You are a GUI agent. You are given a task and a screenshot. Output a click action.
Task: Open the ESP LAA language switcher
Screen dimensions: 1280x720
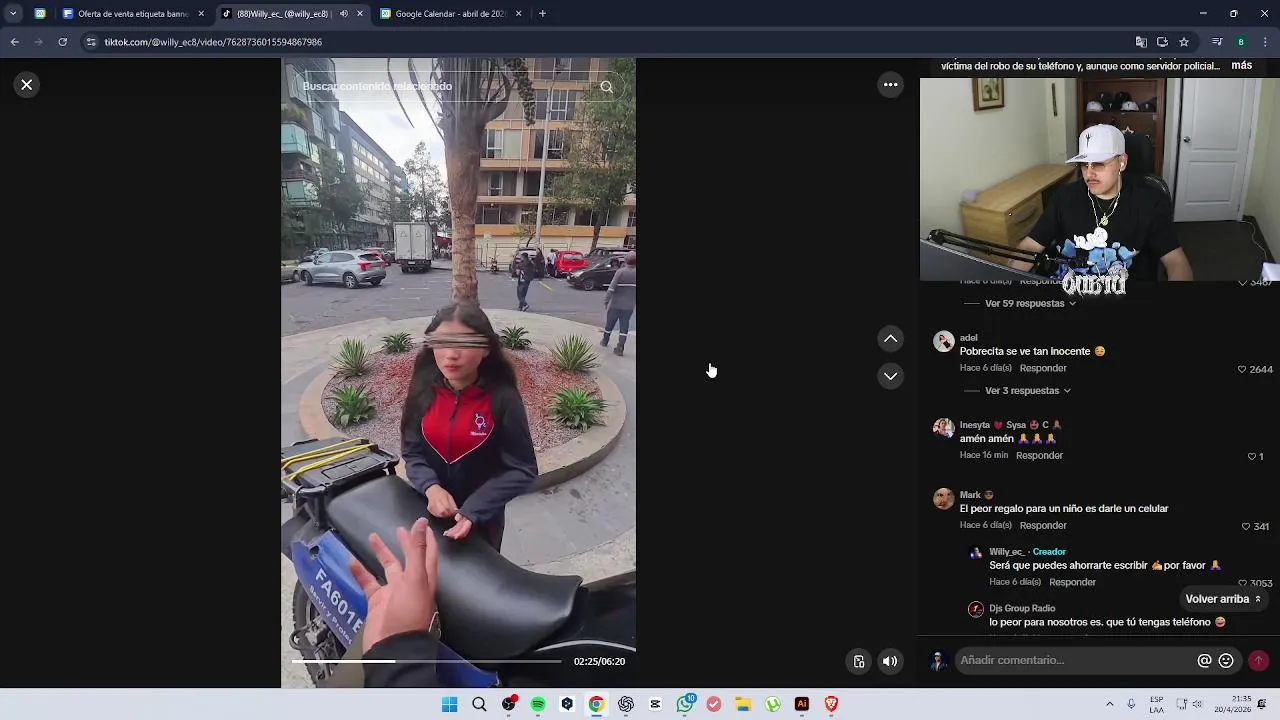(1156, 704)
